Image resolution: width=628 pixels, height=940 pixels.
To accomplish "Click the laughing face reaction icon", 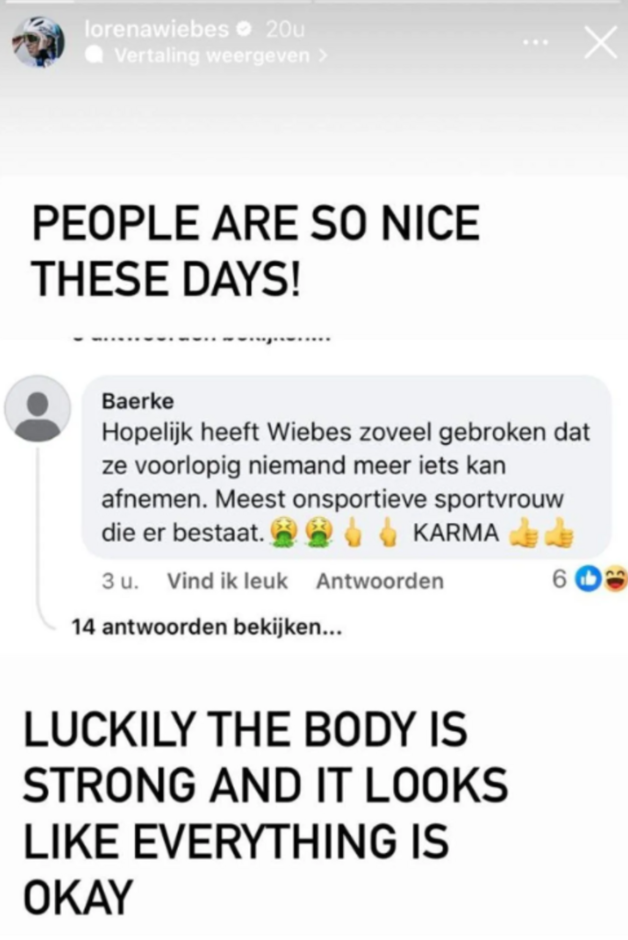I will 615,579.
